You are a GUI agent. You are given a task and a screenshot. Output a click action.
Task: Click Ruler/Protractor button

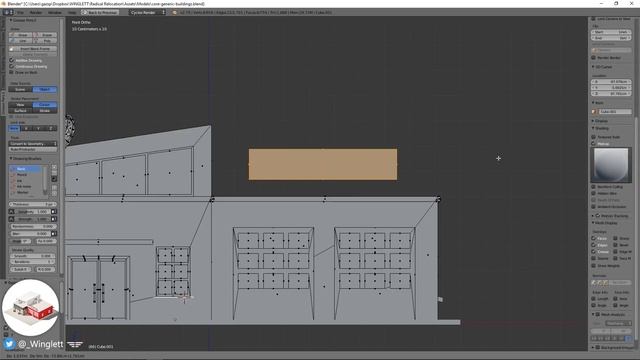(33, 149)
